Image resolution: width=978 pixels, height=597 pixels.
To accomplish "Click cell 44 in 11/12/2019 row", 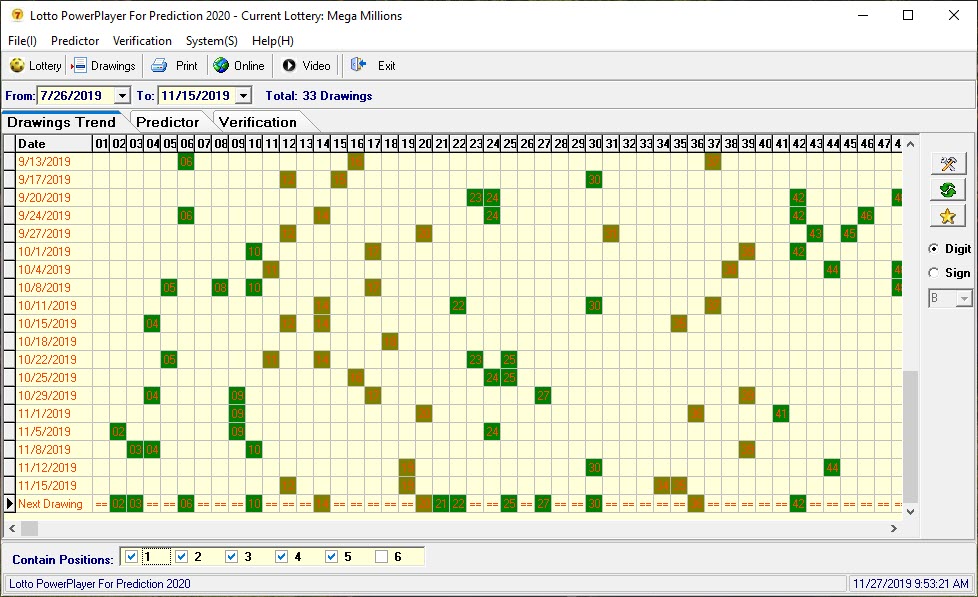I will click(831, 467).
